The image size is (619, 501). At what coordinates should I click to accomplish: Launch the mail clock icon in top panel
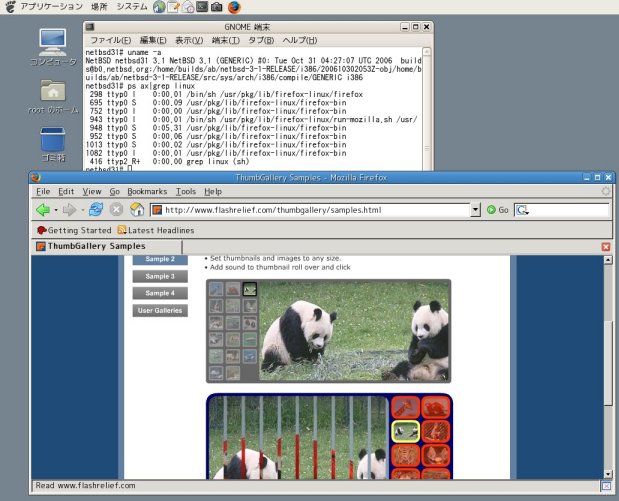188,7
